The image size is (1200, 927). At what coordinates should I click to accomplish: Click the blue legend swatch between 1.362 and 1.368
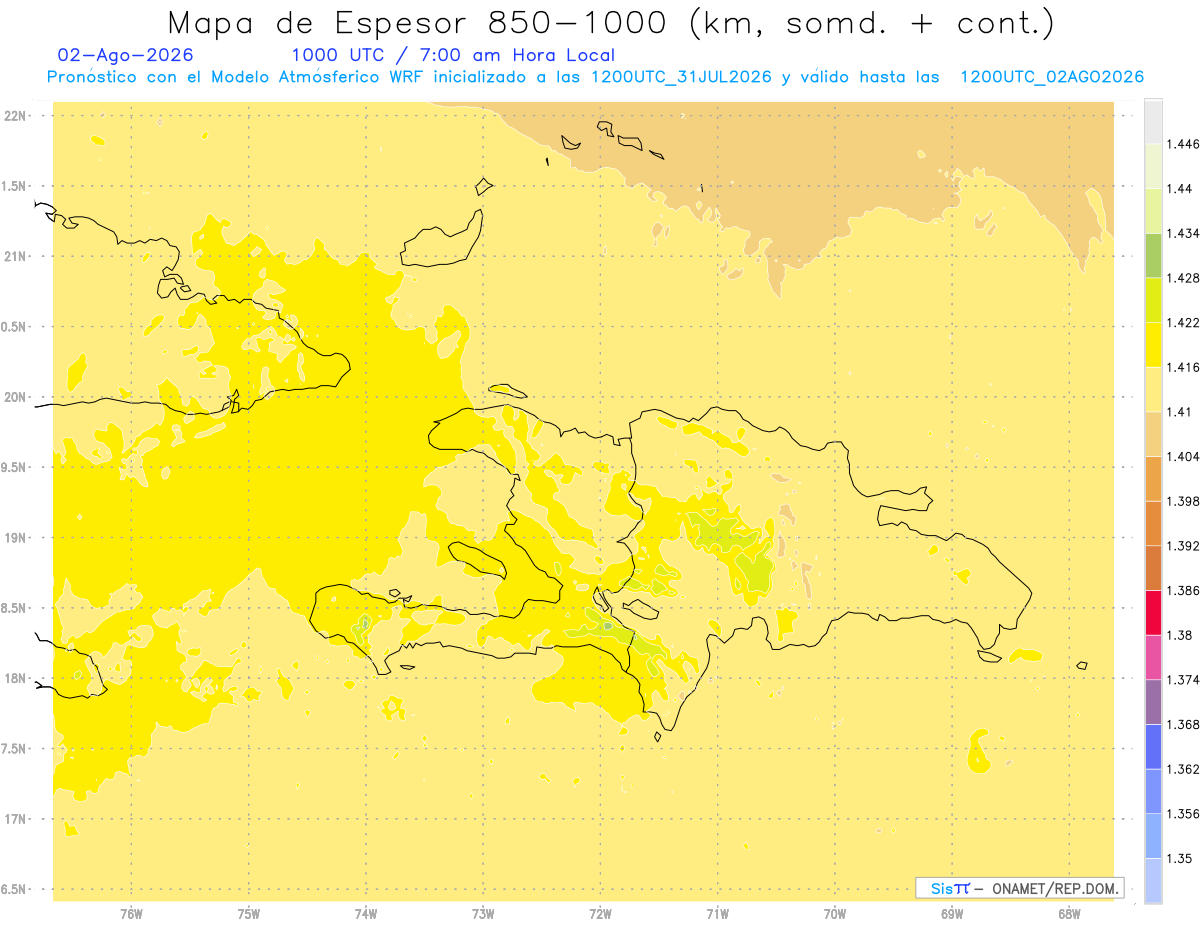click(1153, 746)
